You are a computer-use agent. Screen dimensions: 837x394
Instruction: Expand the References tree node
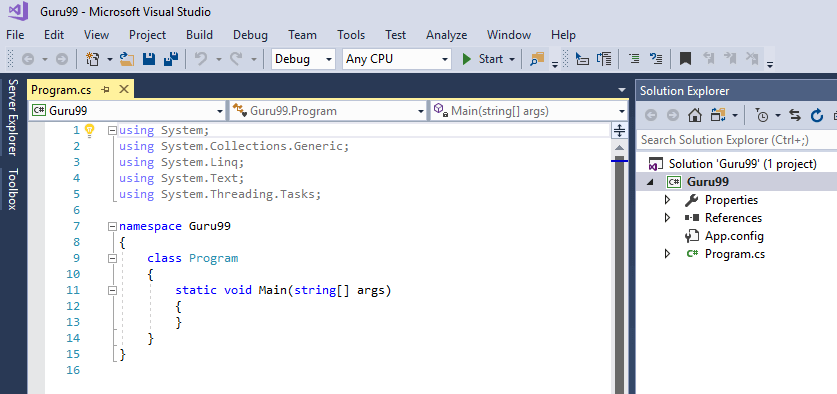coord(667,218)
